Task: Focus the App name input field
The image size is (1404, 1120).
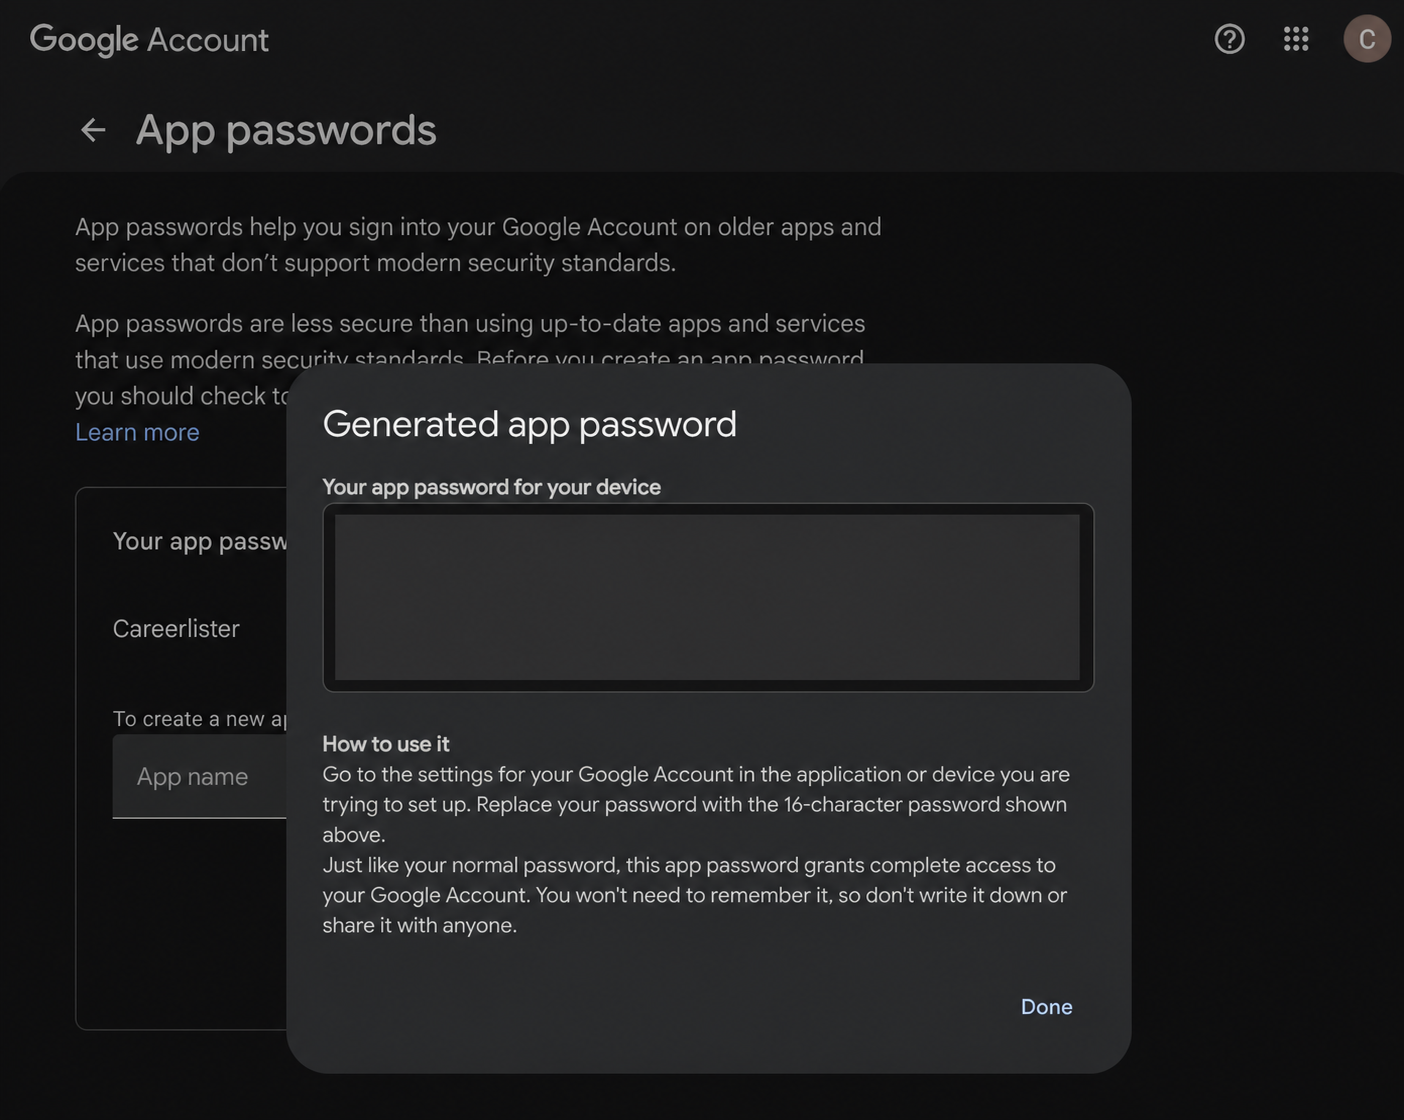Action: click(200, 776)
